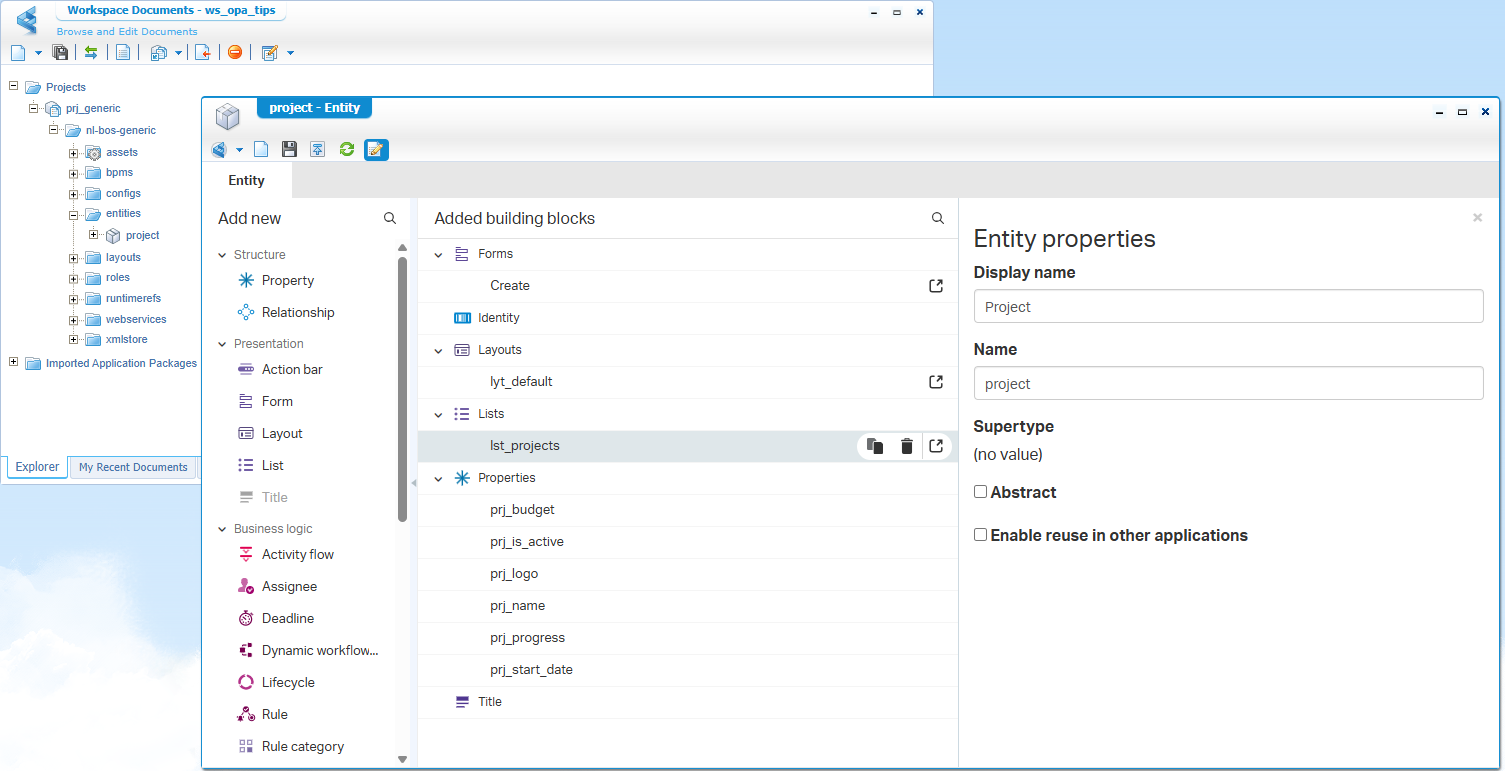Switch to My Recent Documents tab
Viewport: 1505px width, 771px height.
tap(133, 467)
